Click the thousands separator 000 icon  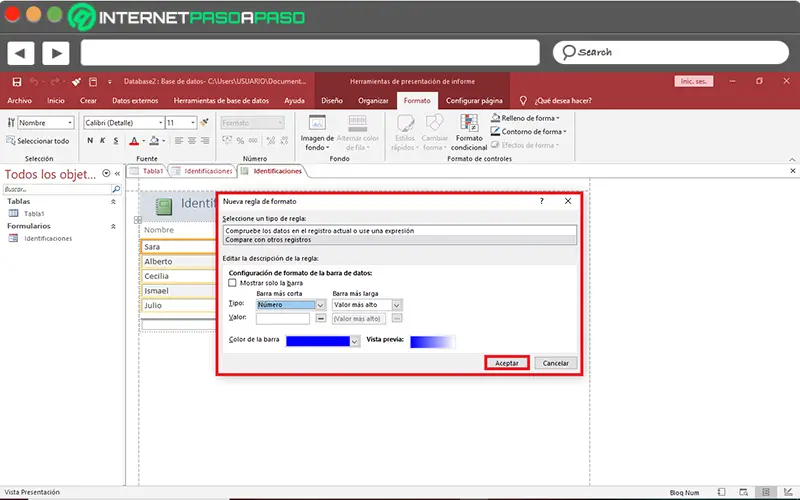pyautogui.click(x=253, y=141)
